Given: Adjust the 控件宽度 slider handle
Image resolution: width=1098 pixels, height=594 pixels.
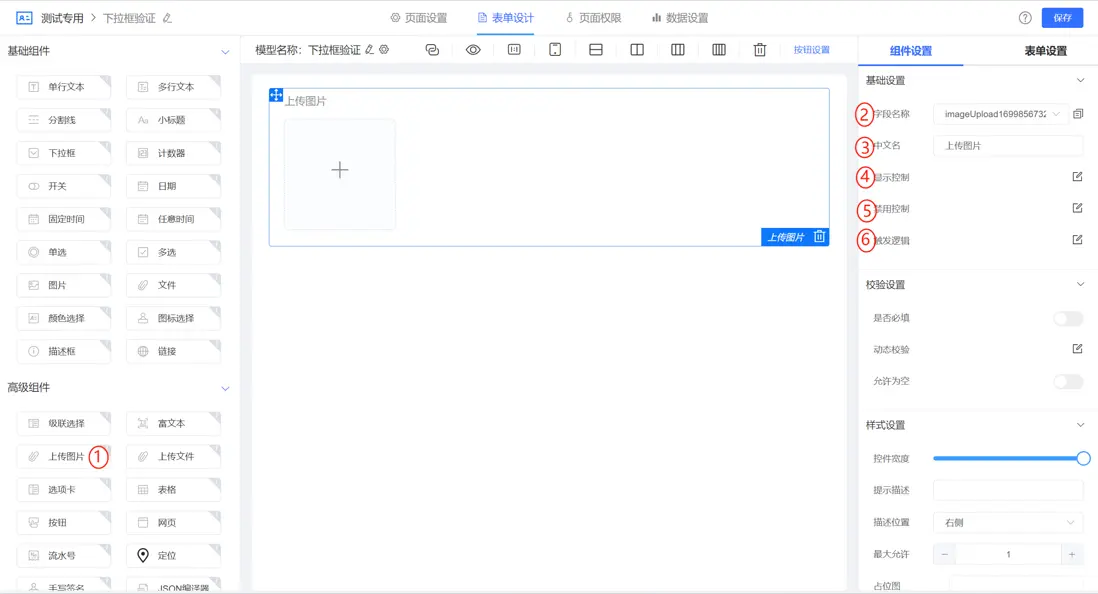Looking at the screenshot, I should [x=1083, y=459].
